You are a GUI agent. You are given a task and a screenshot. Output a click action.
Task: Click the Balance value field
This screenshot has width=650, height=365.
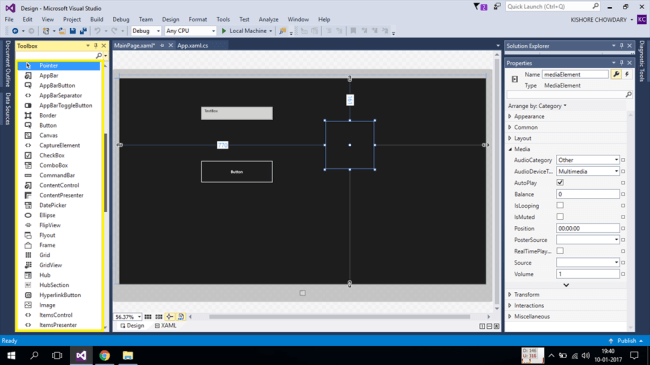pyautogui.click(x=588, y=194)
